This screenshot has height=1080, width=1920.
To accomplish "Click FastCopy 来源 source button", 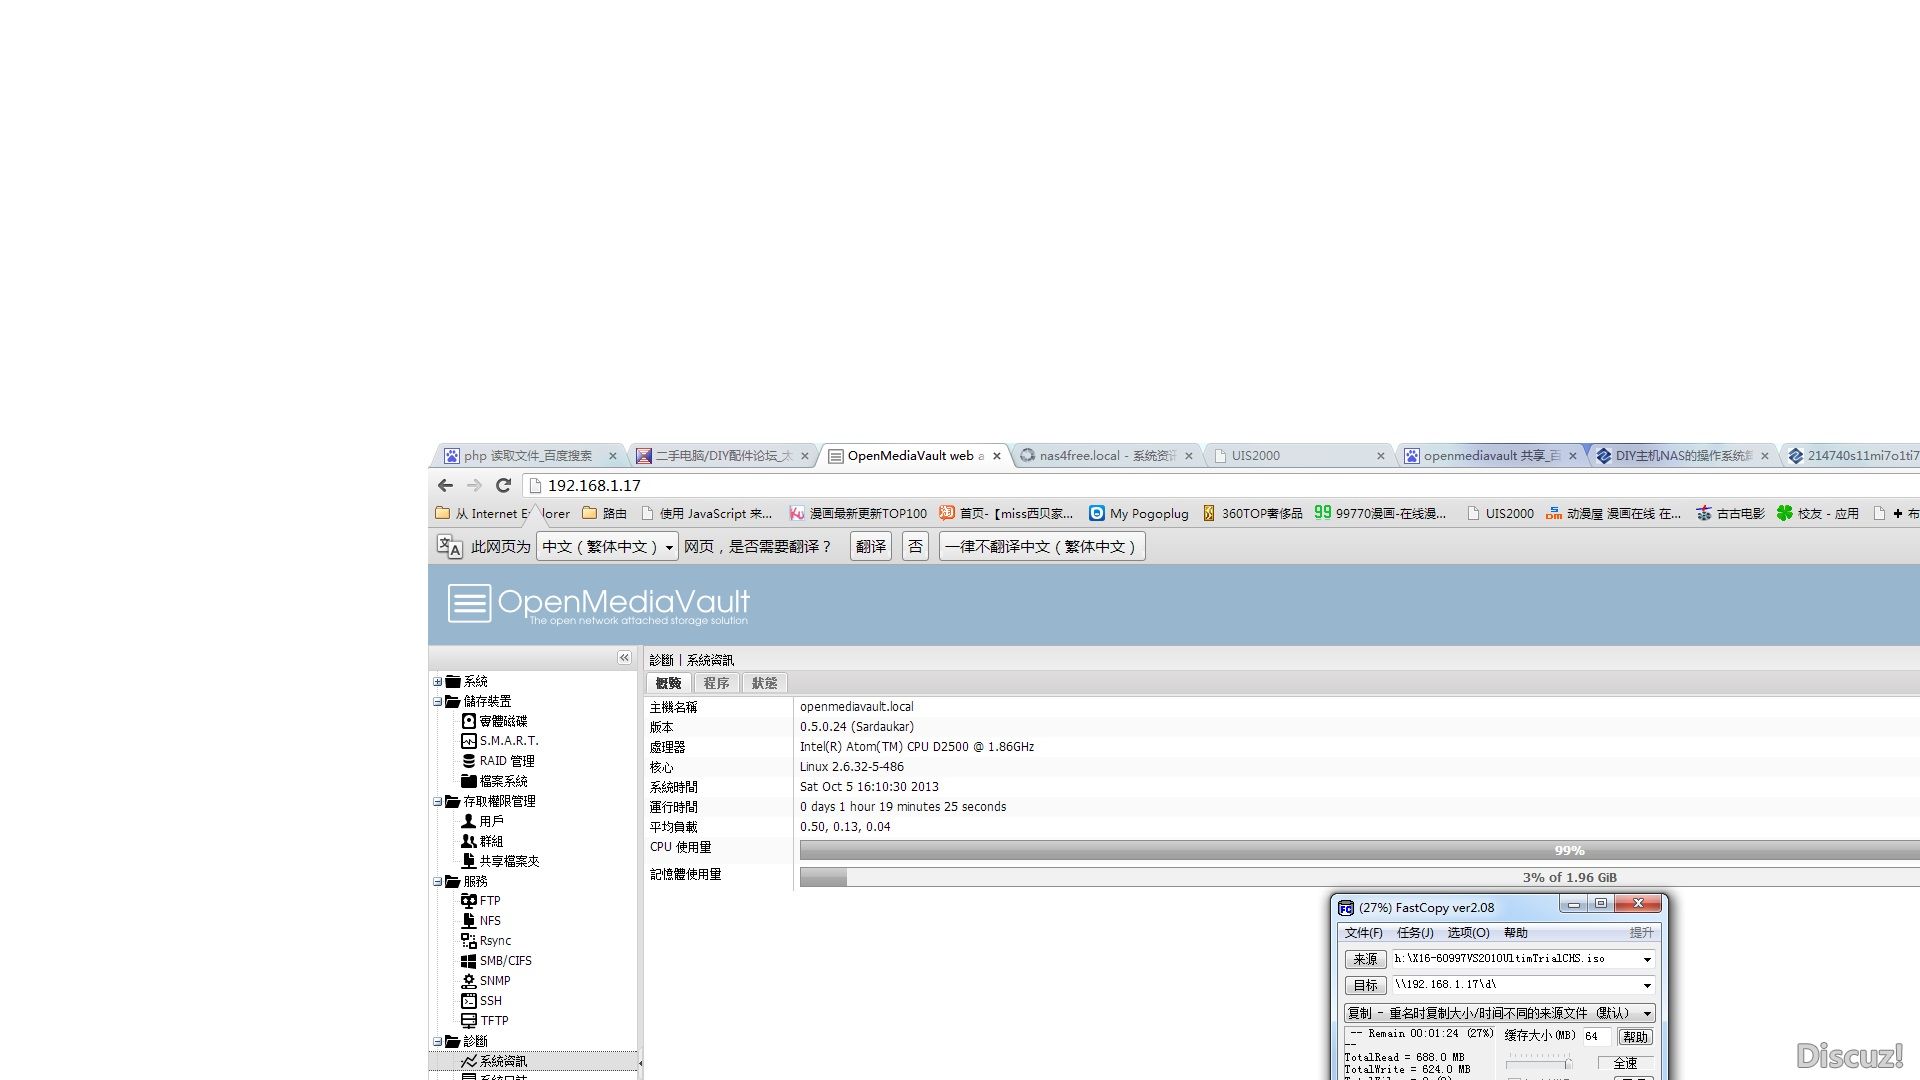I will [x=1365, y=959].
